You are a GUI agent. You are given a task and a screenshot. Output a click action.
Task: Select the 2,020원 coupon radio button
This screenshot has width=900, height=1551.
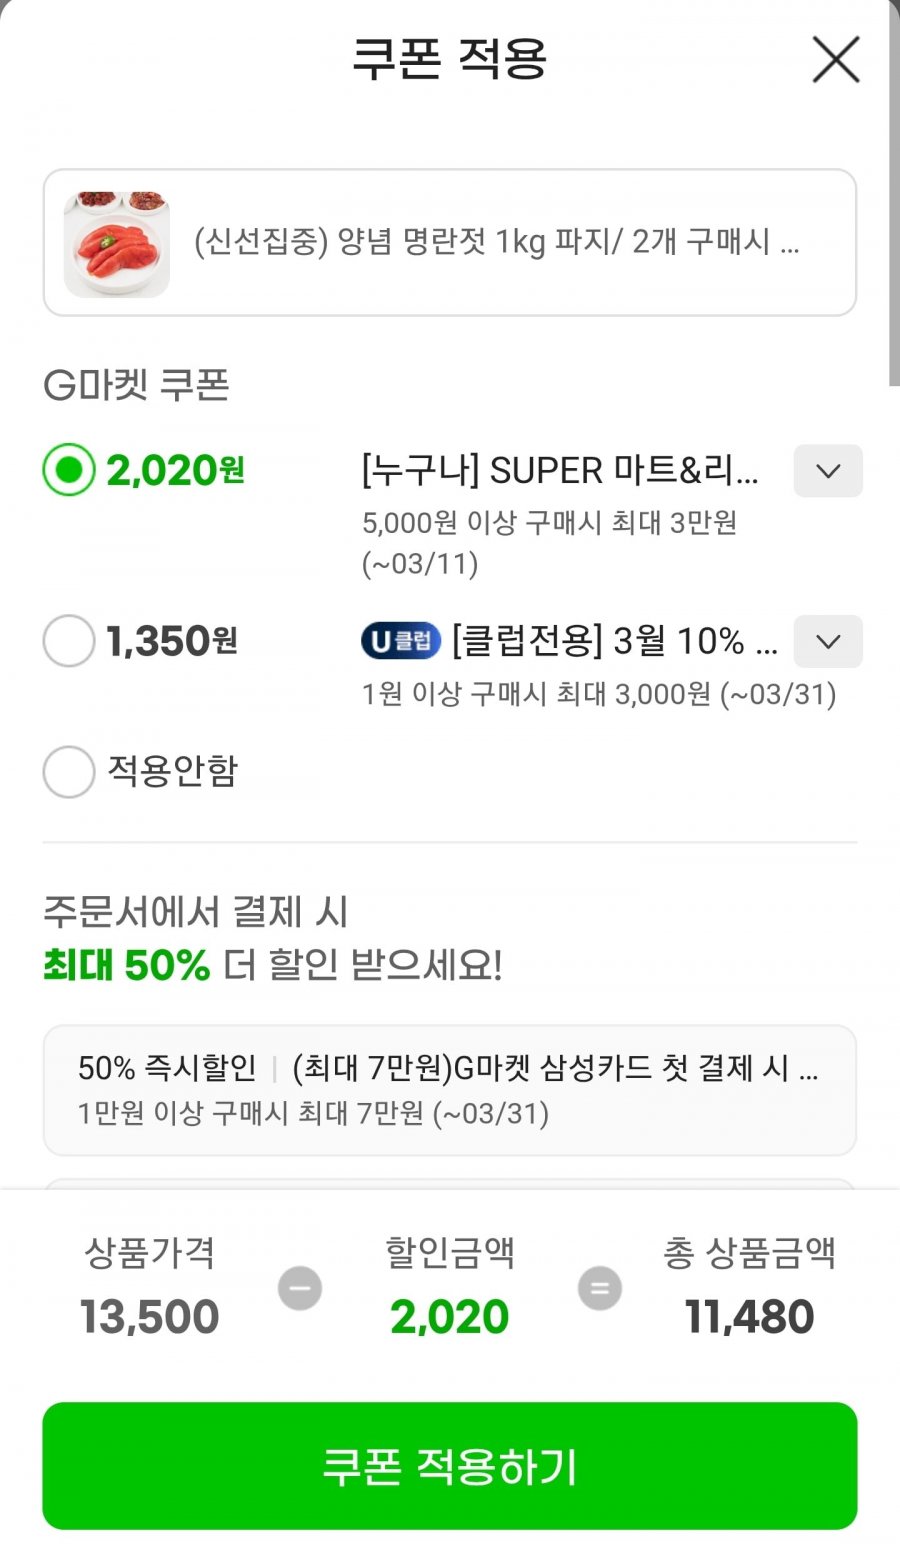(x=69, y=470)
